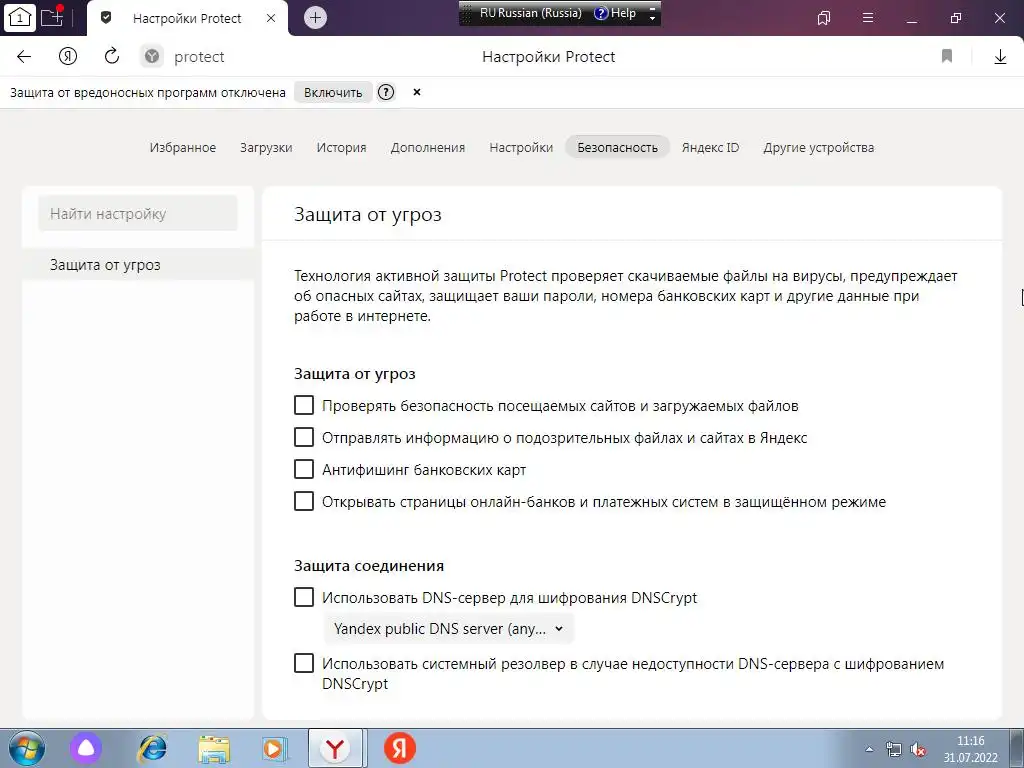The image size is (1024, 768).
Task: Open the downloads arrow icon
Action: point(1000,57)
